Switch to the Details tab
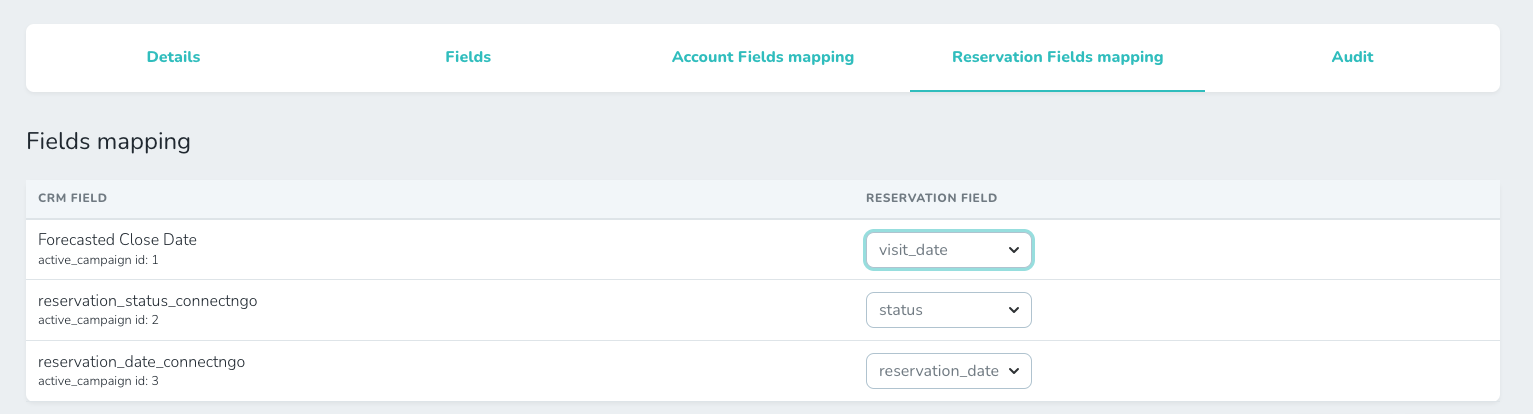The image size is (1533, 414). pyautogui.click(x=173, y=57)
